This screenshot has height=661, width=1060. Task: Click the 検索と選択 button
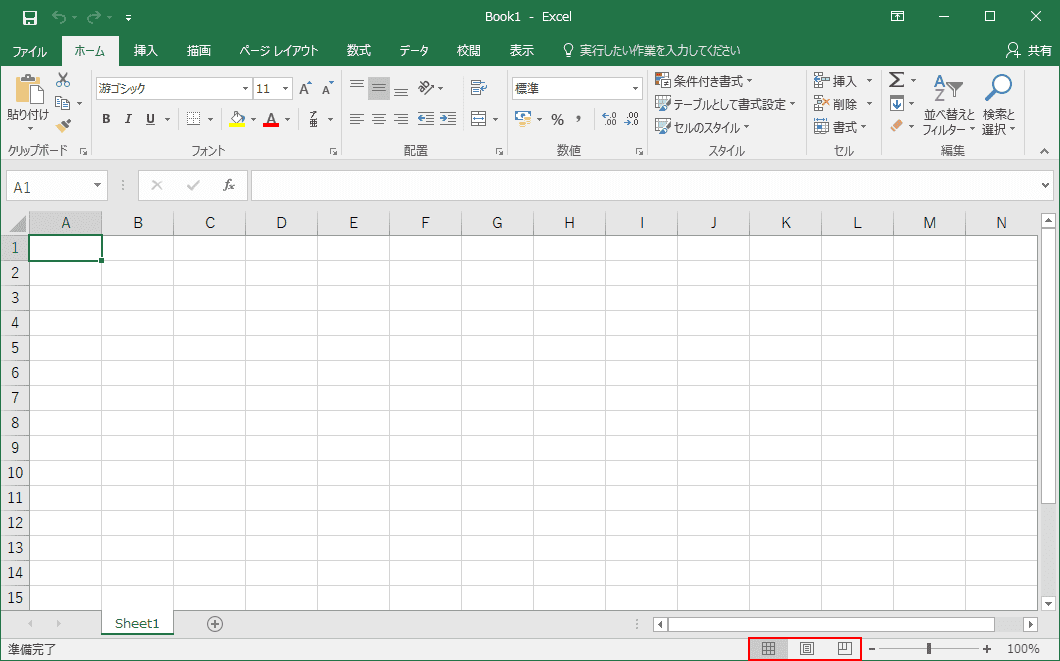point(998,105)
